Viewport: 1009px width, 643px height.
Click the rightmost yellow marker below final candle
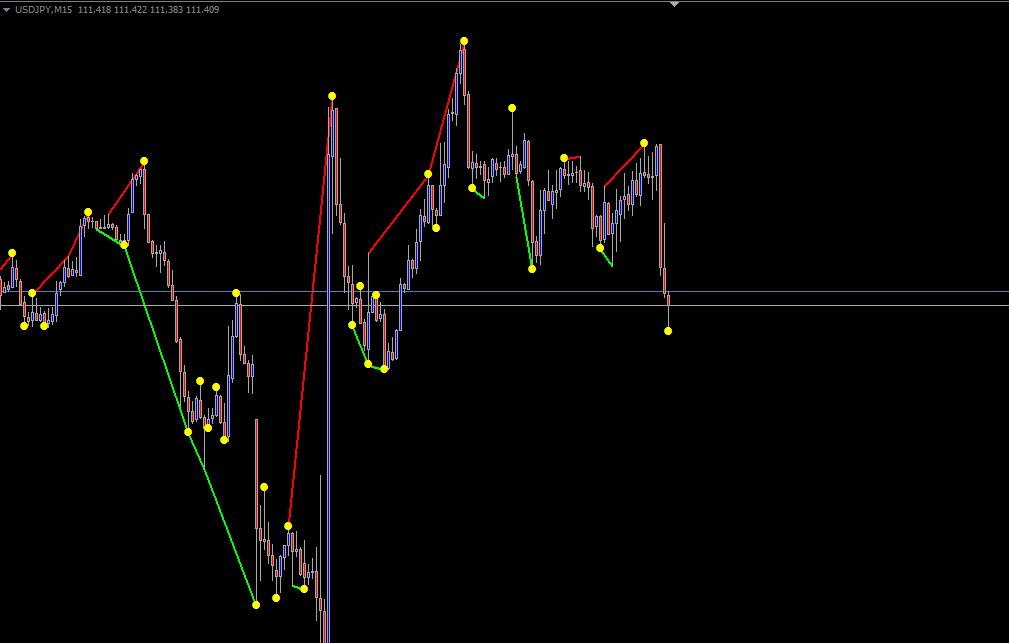coord(668,330)
